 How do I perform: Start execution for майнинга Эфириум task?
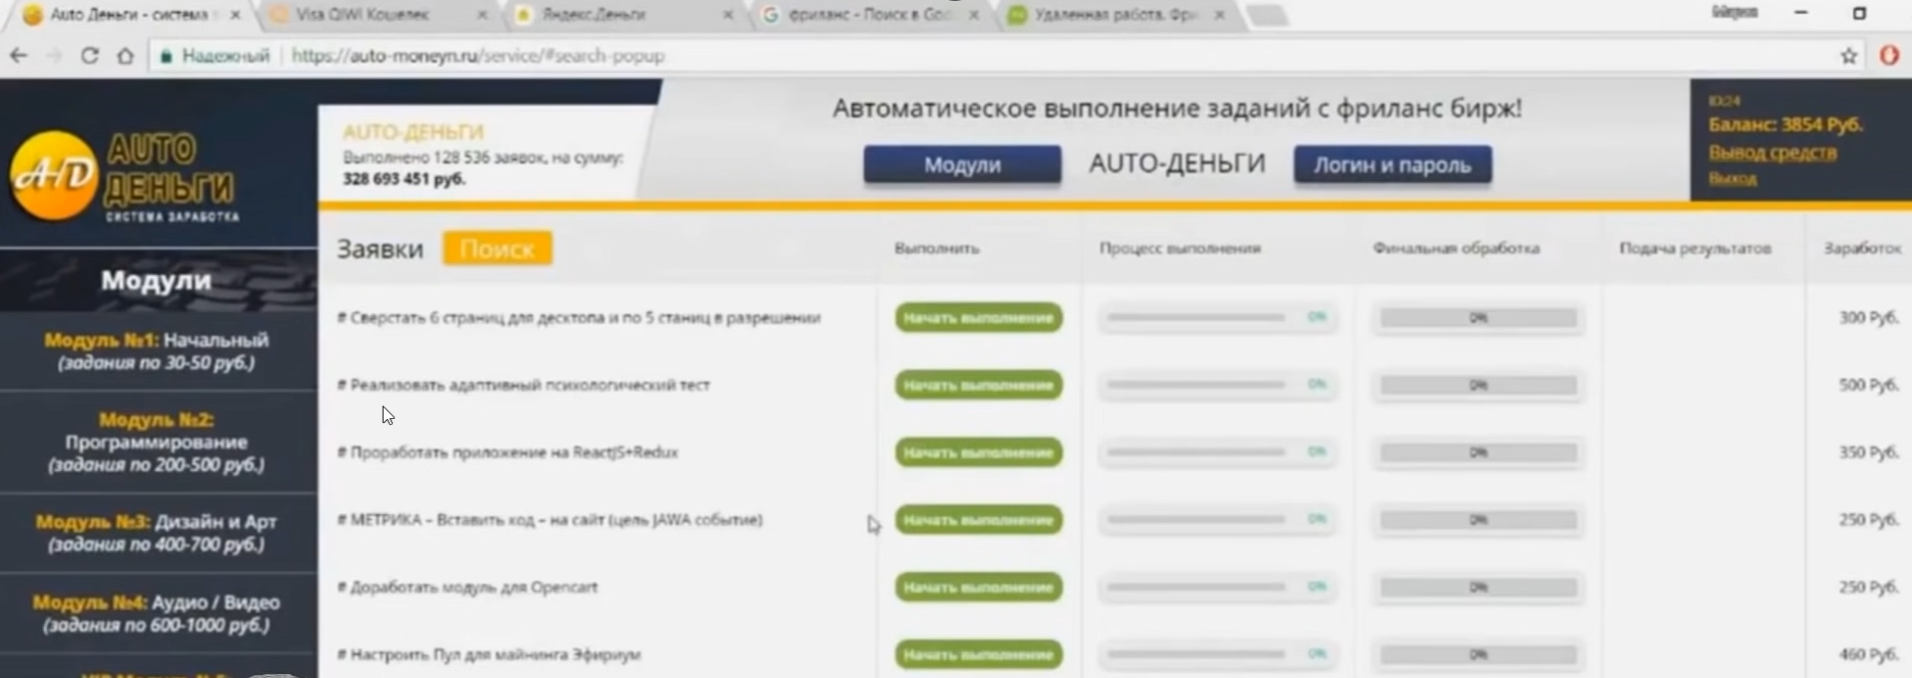pos(978,655)
